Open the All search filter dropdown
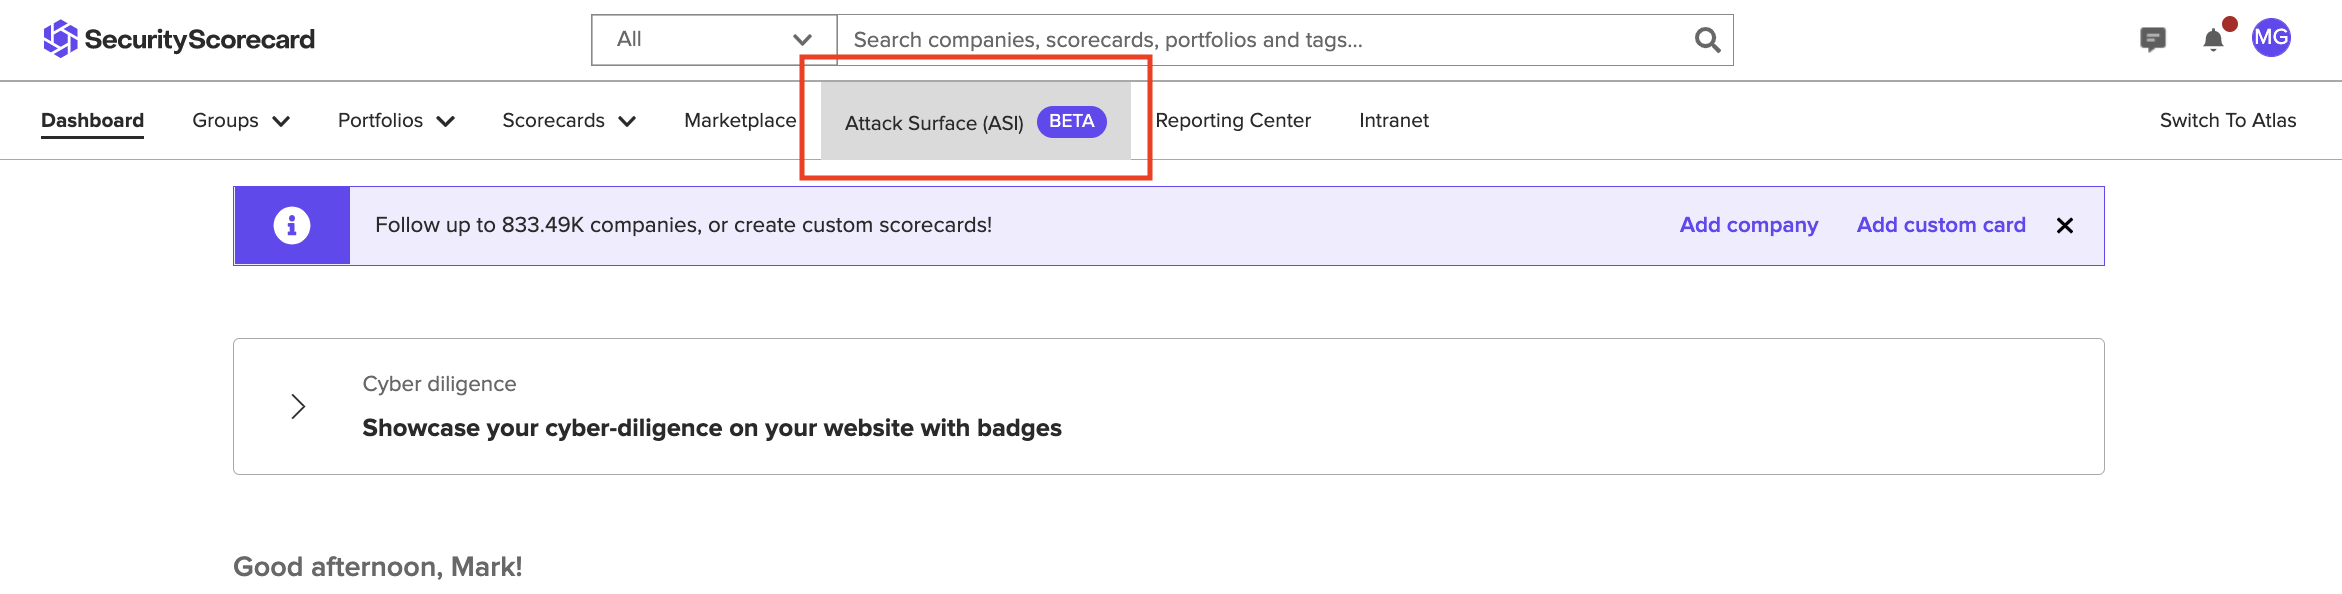This screenshot has height=594, width=2342. [x=713, y=40]
